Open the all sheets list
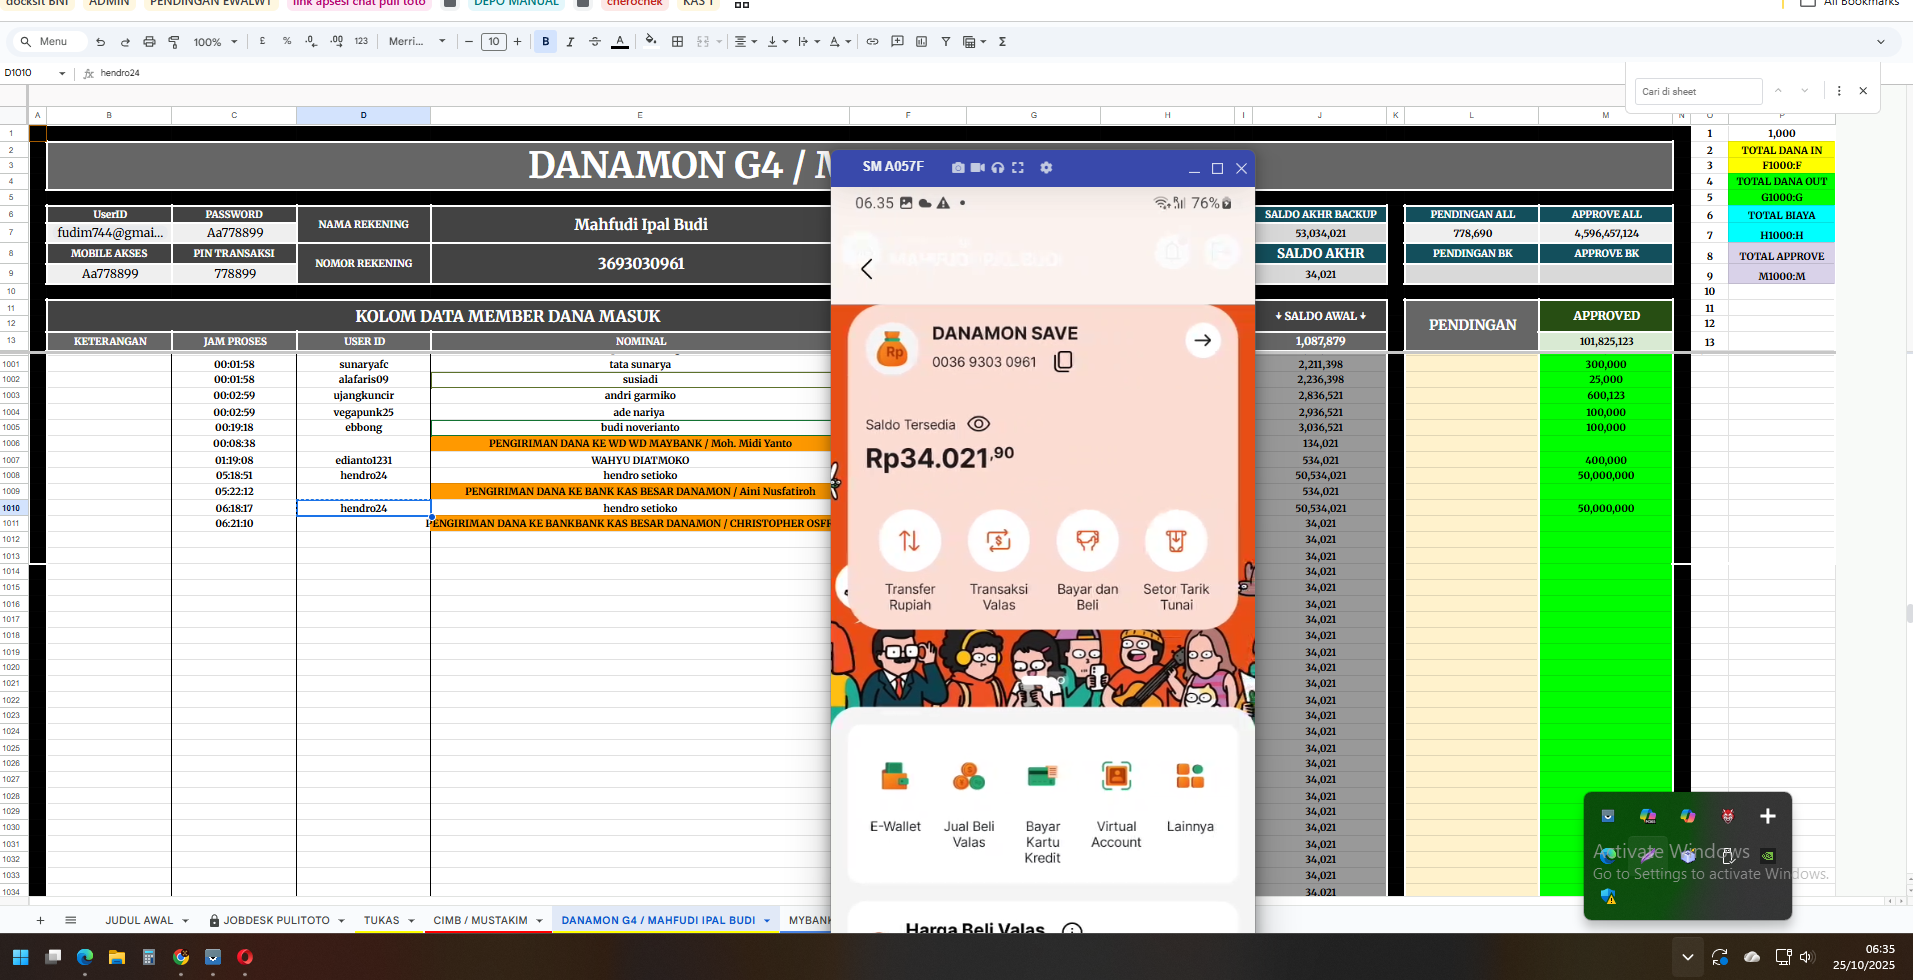1913x980 pixels. click(x=70, y=920)
